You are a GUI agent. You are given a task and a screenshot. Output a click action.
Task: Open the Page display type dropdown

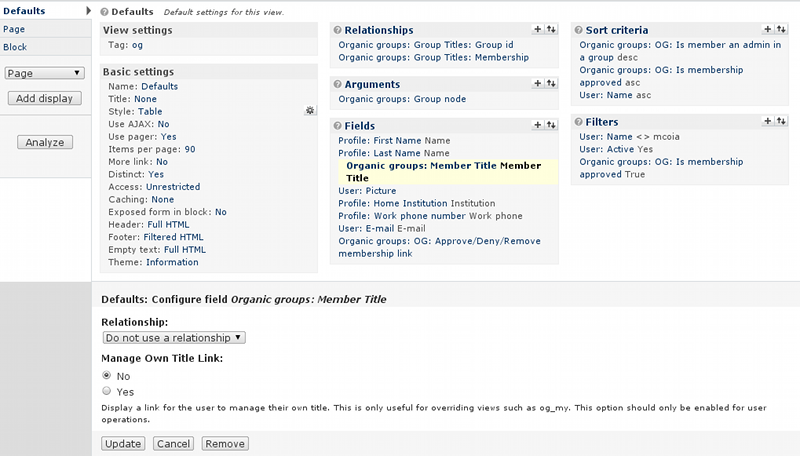(44, 73)
